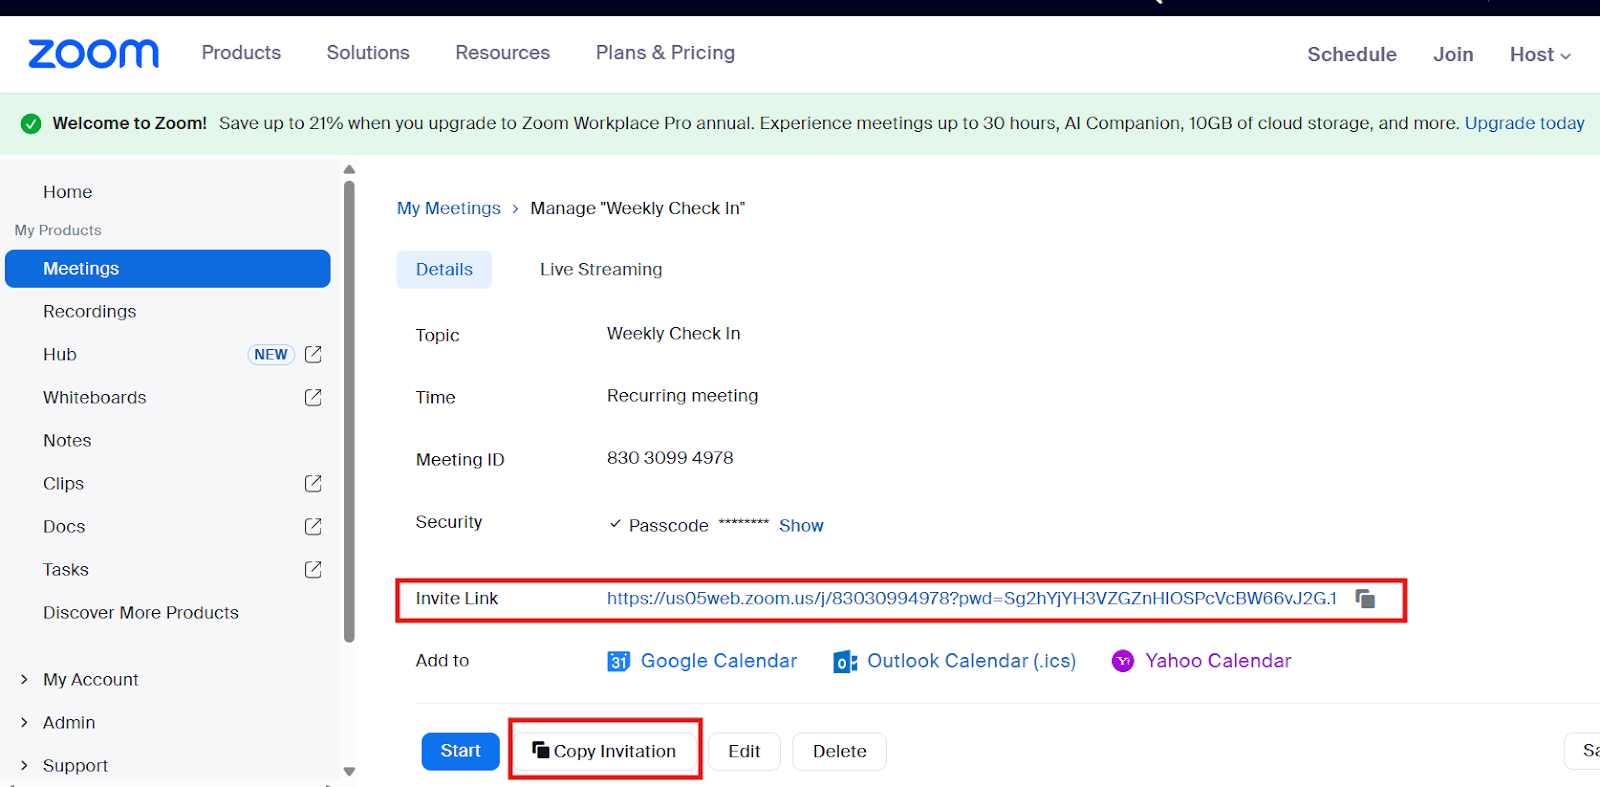Open Hub external link icon
Screen dimensions: 1600x787
point(313,355)
